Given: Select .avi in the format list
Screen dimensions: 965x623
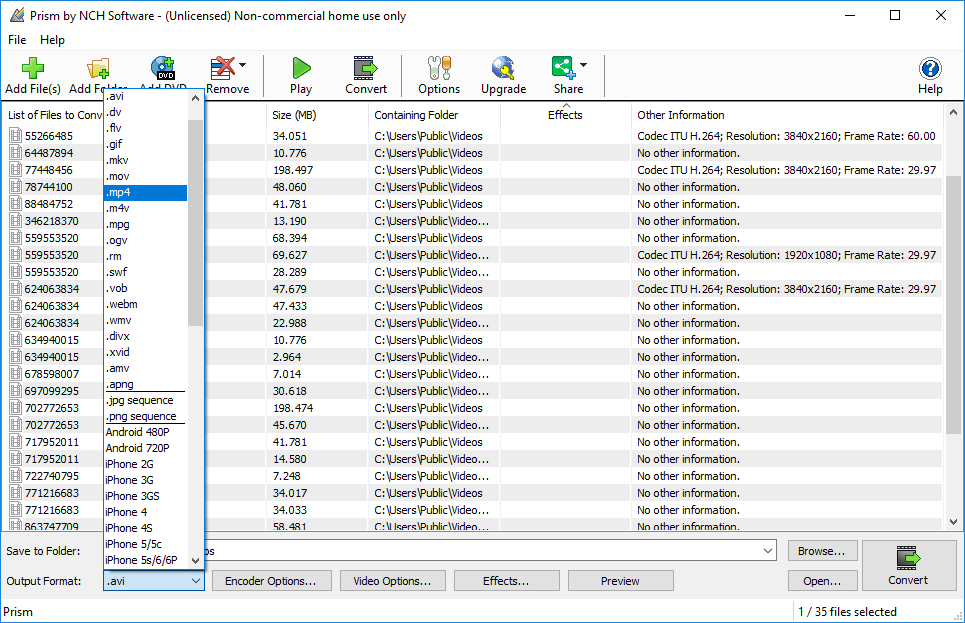Looking at the screenshot, I should (145, 96).
